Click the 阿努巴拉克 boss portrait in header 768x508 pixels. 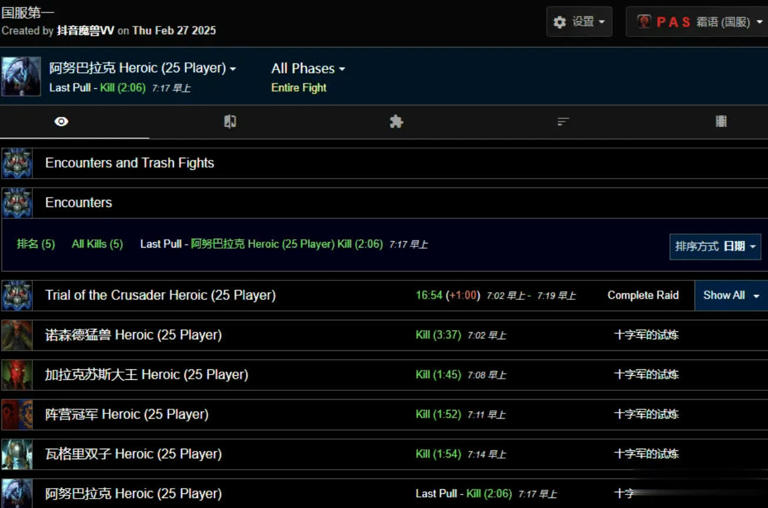pos(21,76)
